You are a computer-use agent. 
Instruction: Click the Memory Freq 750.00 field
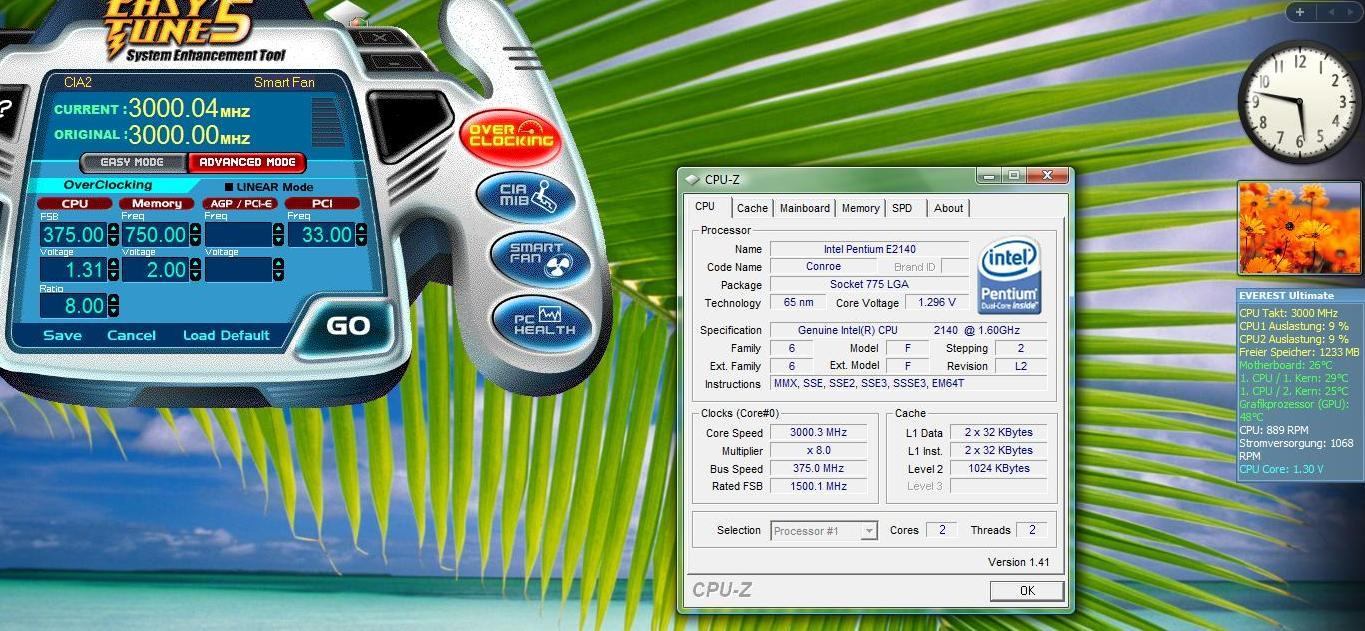156,235
